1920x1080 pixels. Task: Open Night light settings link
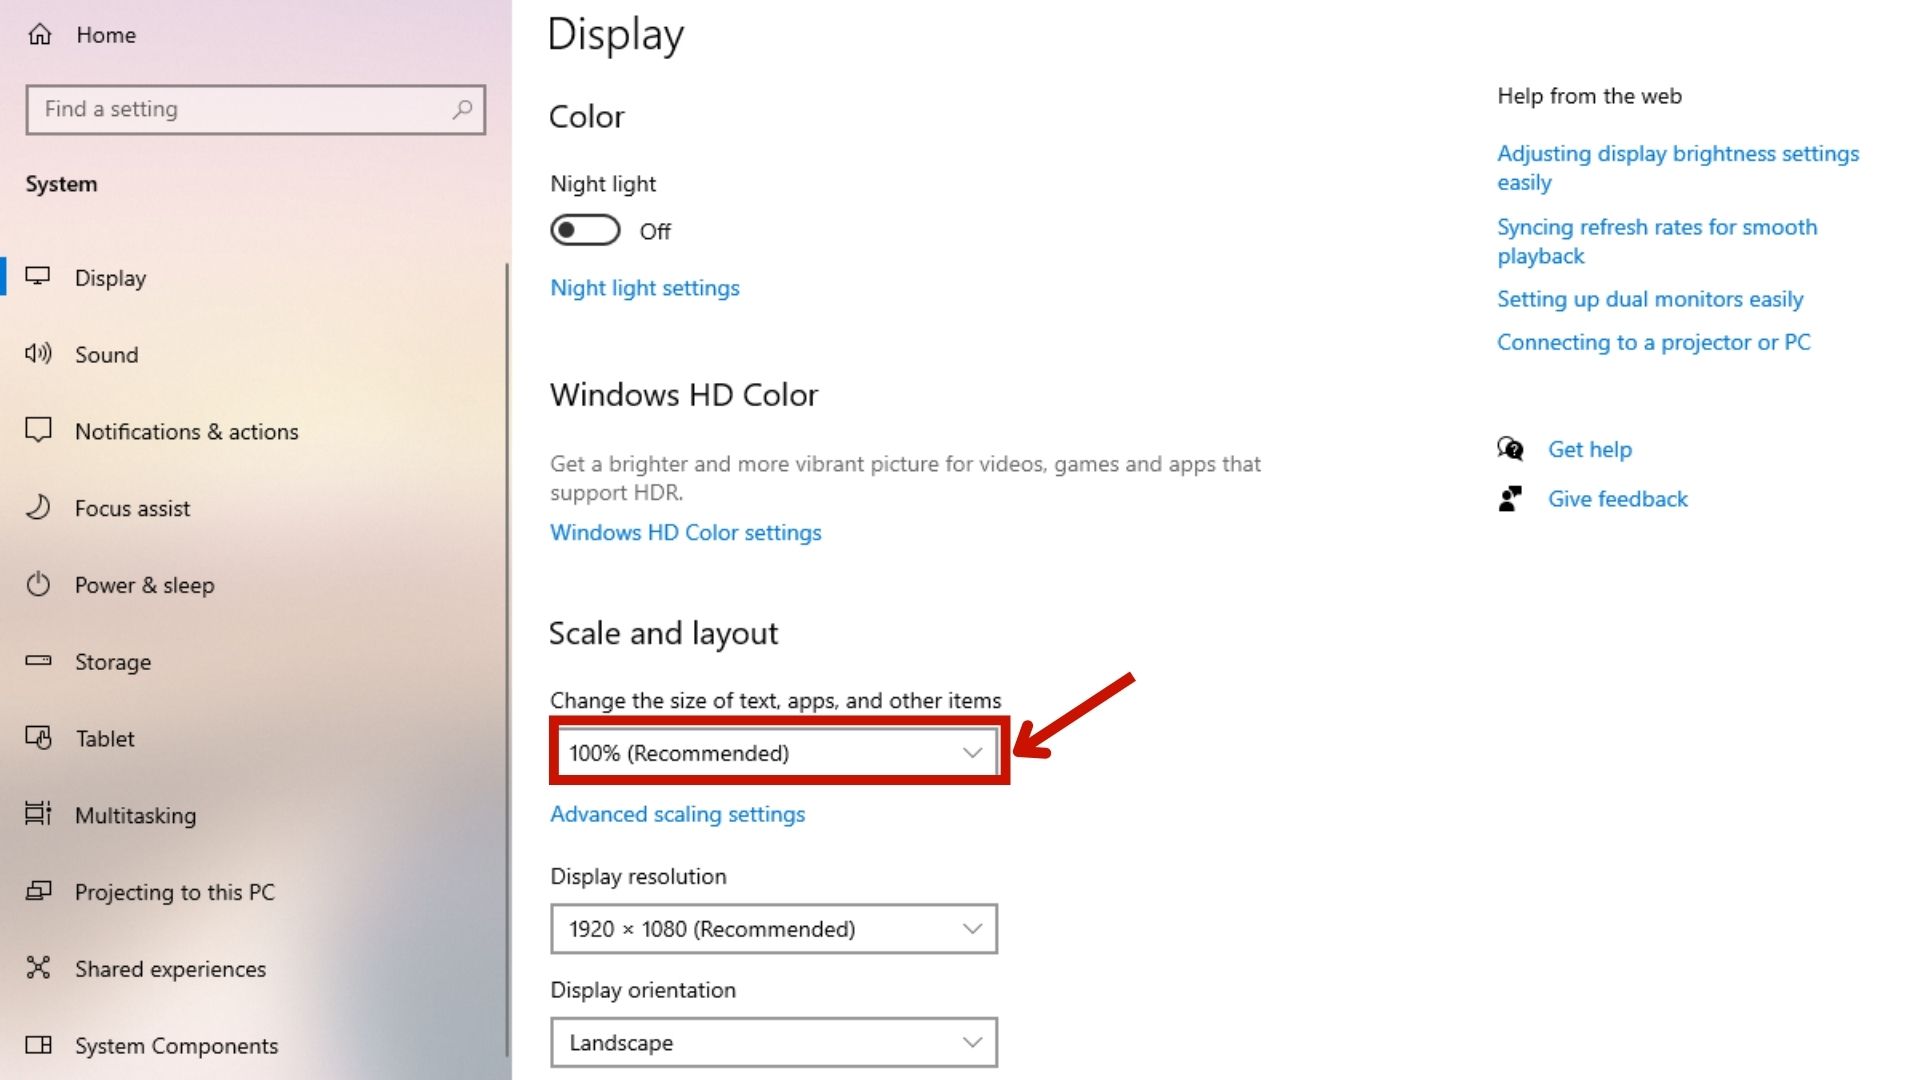645,288
